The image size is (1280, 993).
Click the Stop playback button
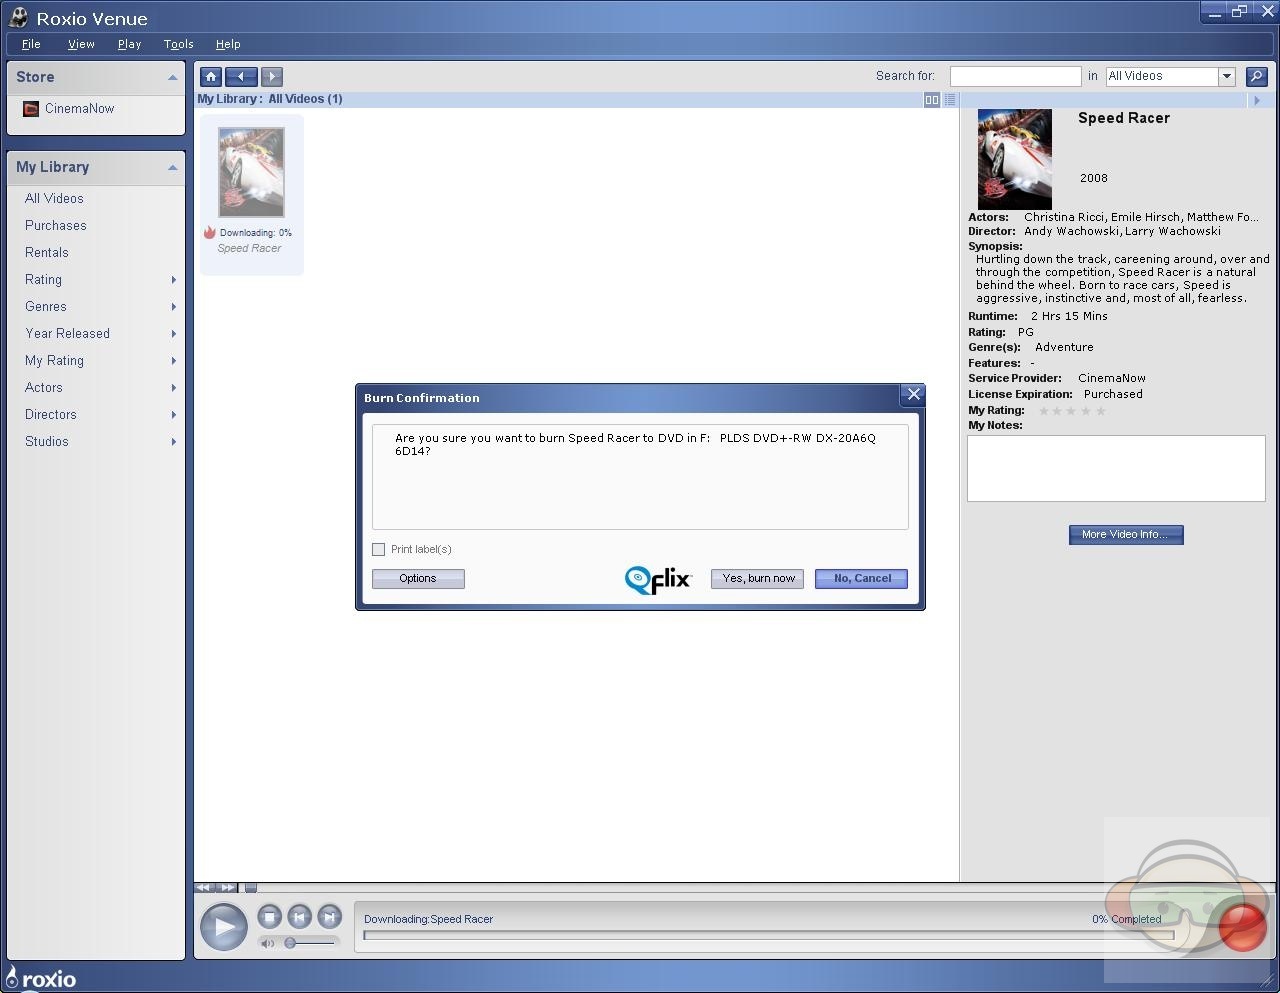269,916
